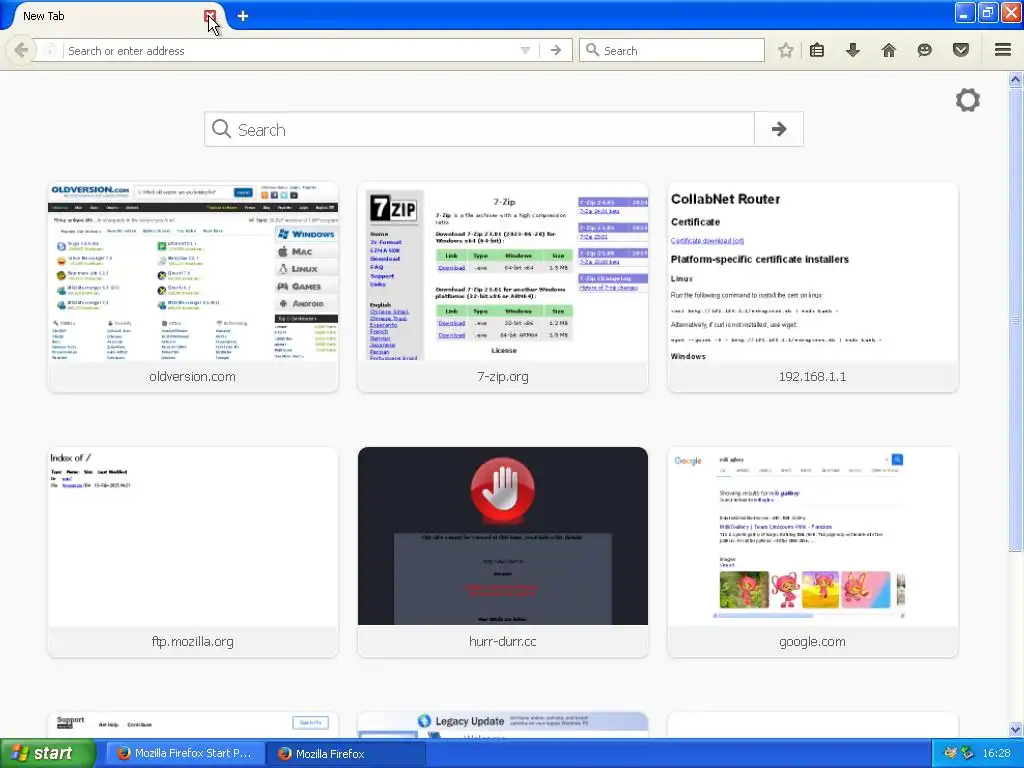1024x768 pixels.
Task: Close the New Tab tab
Action: [x=210, y=16]
